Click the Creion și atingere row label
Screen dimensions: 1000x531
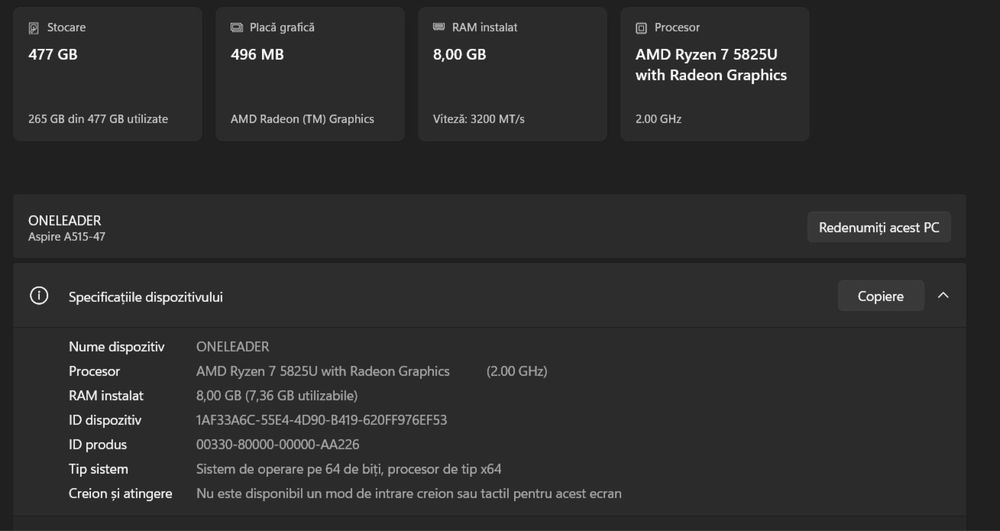click(x=120, y=494)
